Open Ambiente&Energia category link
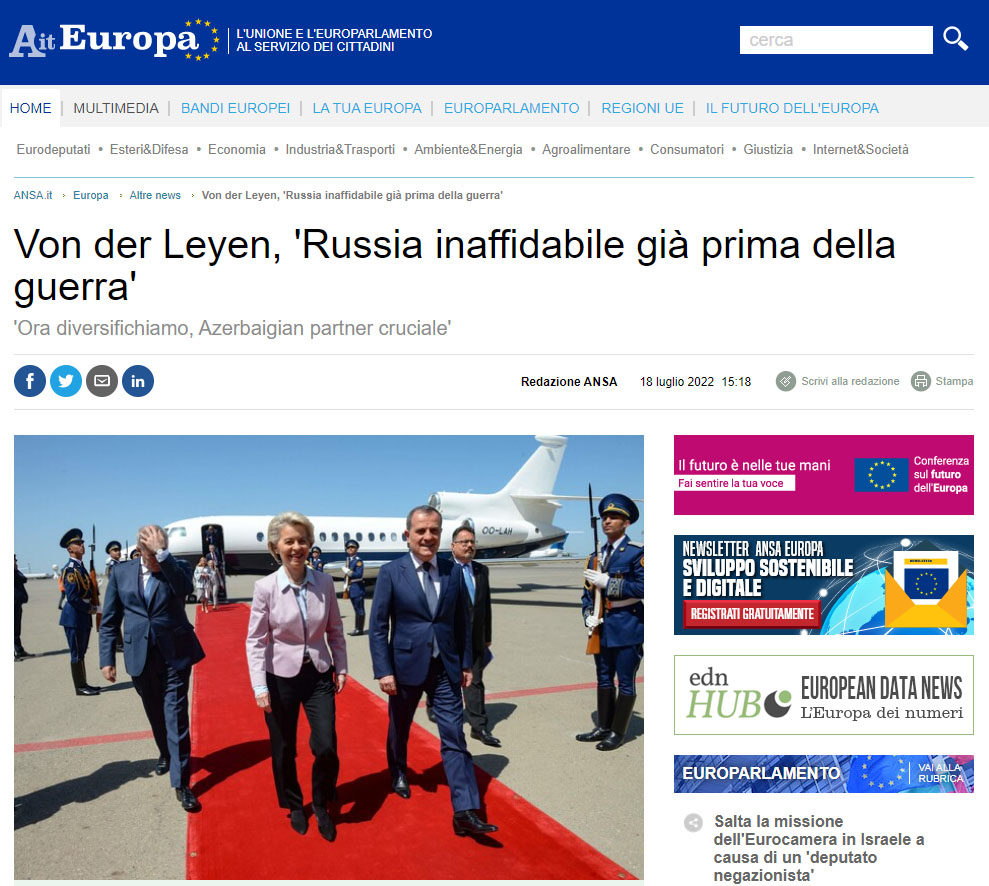 468,149
